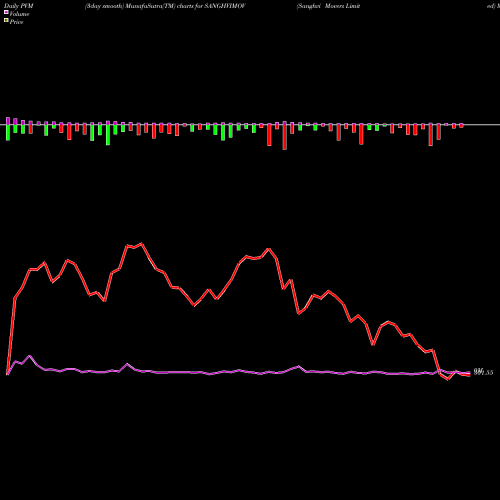Image resolution: width=500 pixels, height=500 pixels.
Task: Click the 'Daily PVM' title text
Action: [x=19, y=6]
